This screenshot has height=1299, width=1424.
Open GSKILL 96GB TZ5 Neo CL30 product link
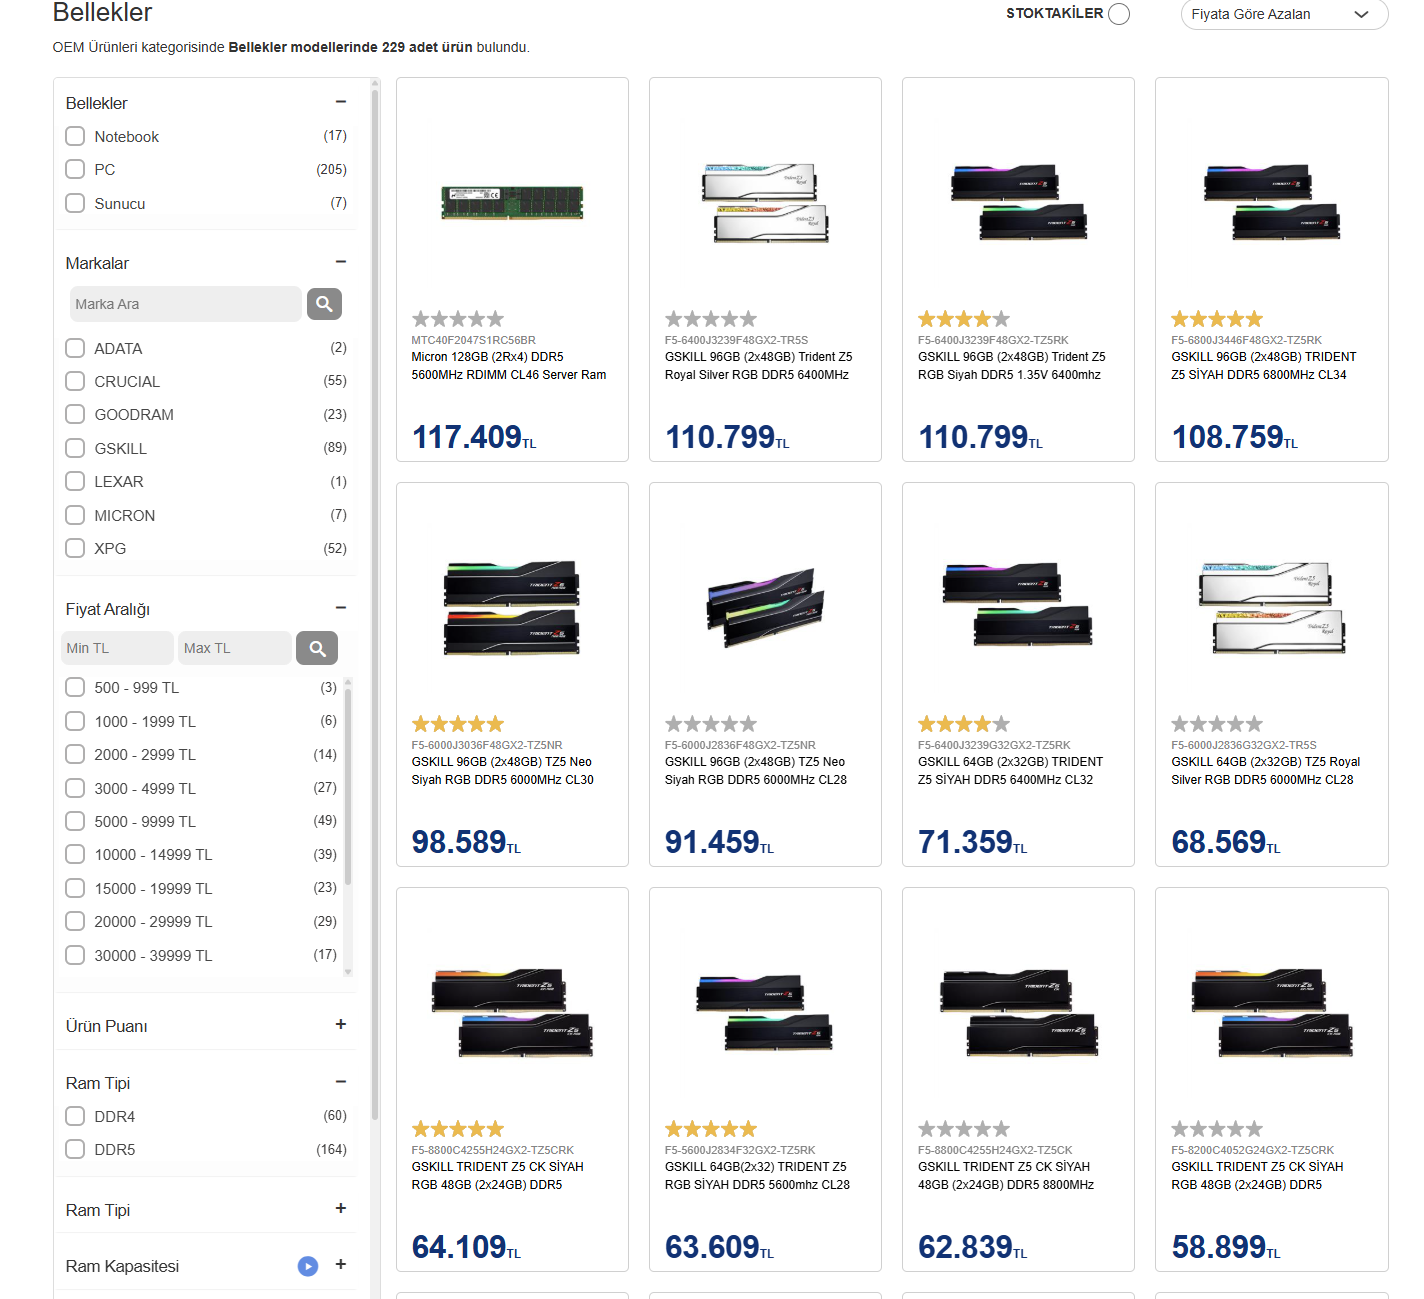[x=503, y=771]
